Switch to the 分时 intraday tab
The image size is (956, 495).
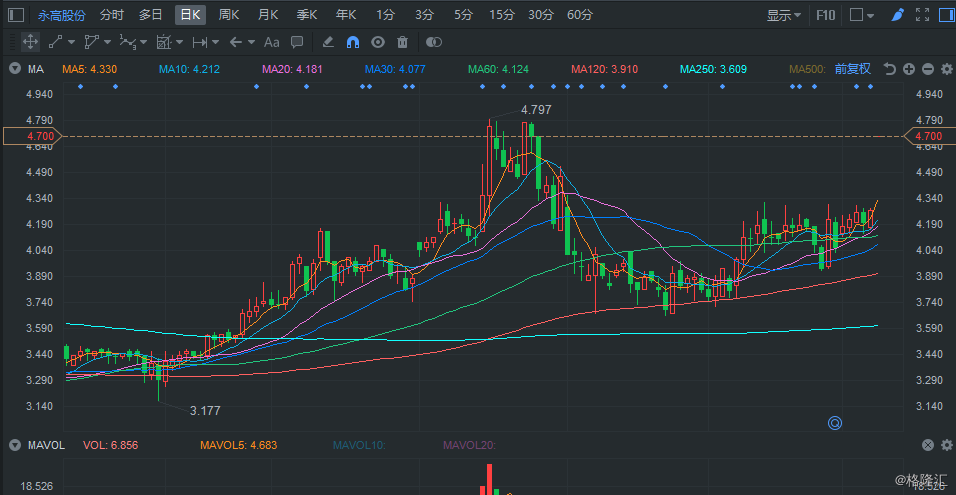click(111, 15)
